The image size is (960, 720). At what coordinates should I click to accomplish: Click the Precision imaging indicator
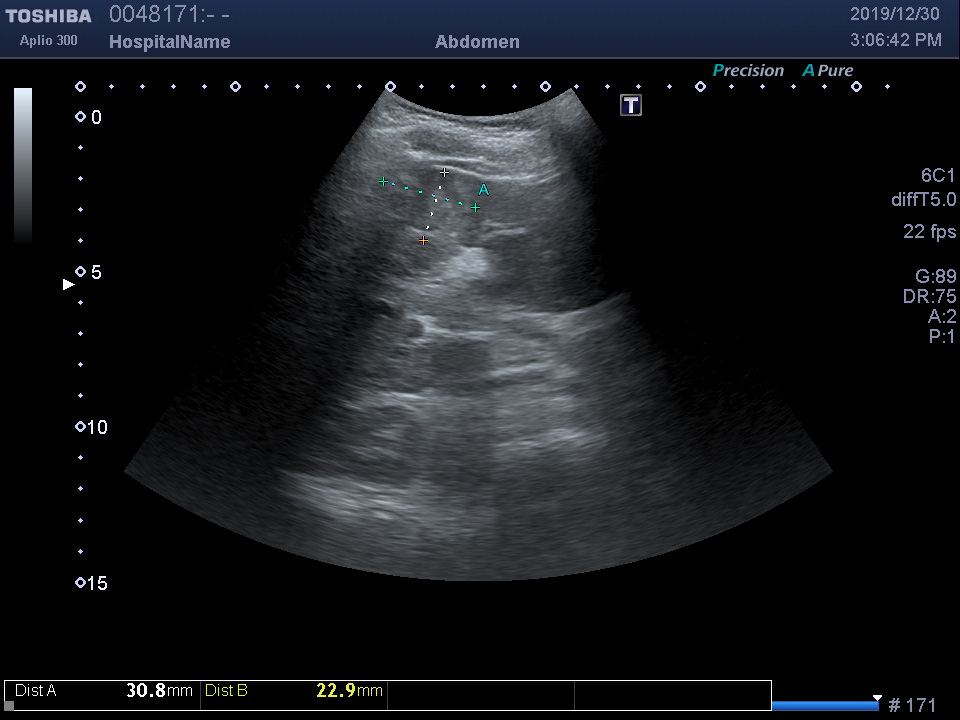coord(748,71)
